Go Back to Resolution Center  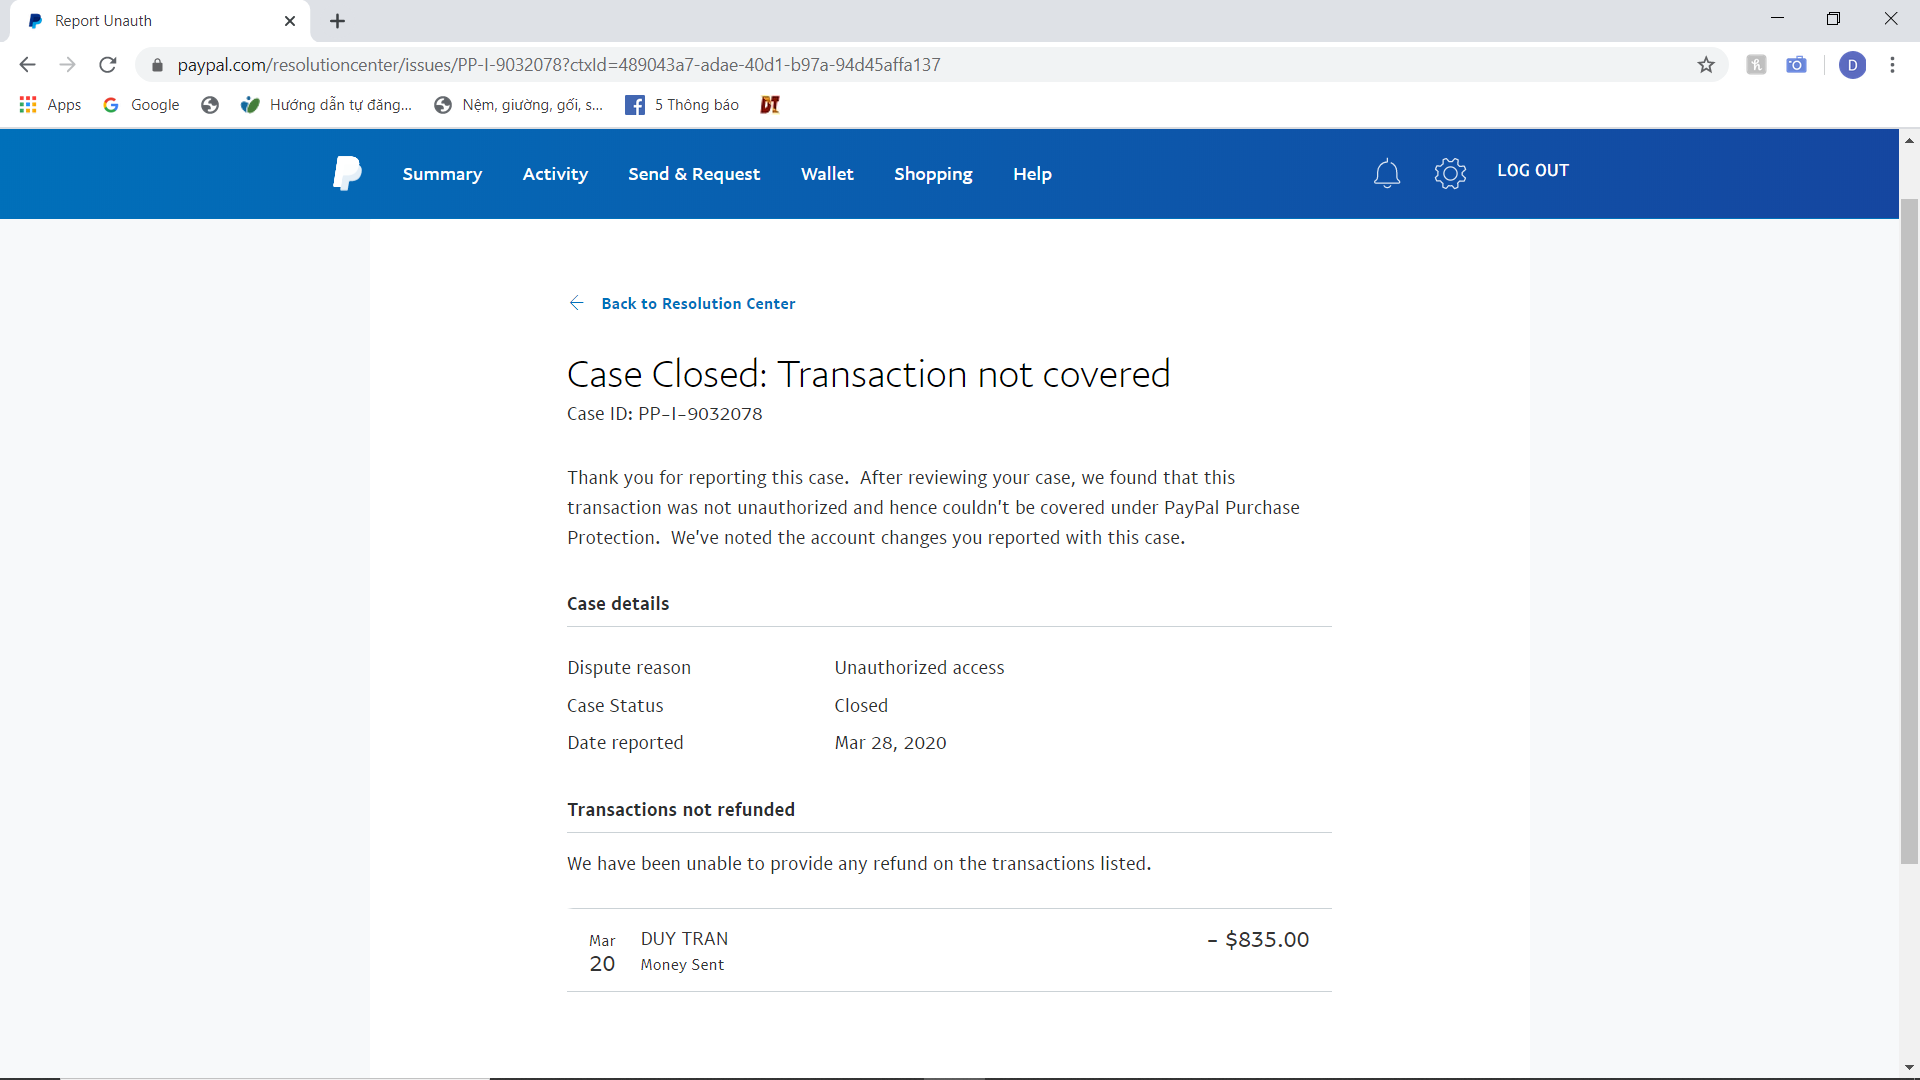[x=698, y=303]
